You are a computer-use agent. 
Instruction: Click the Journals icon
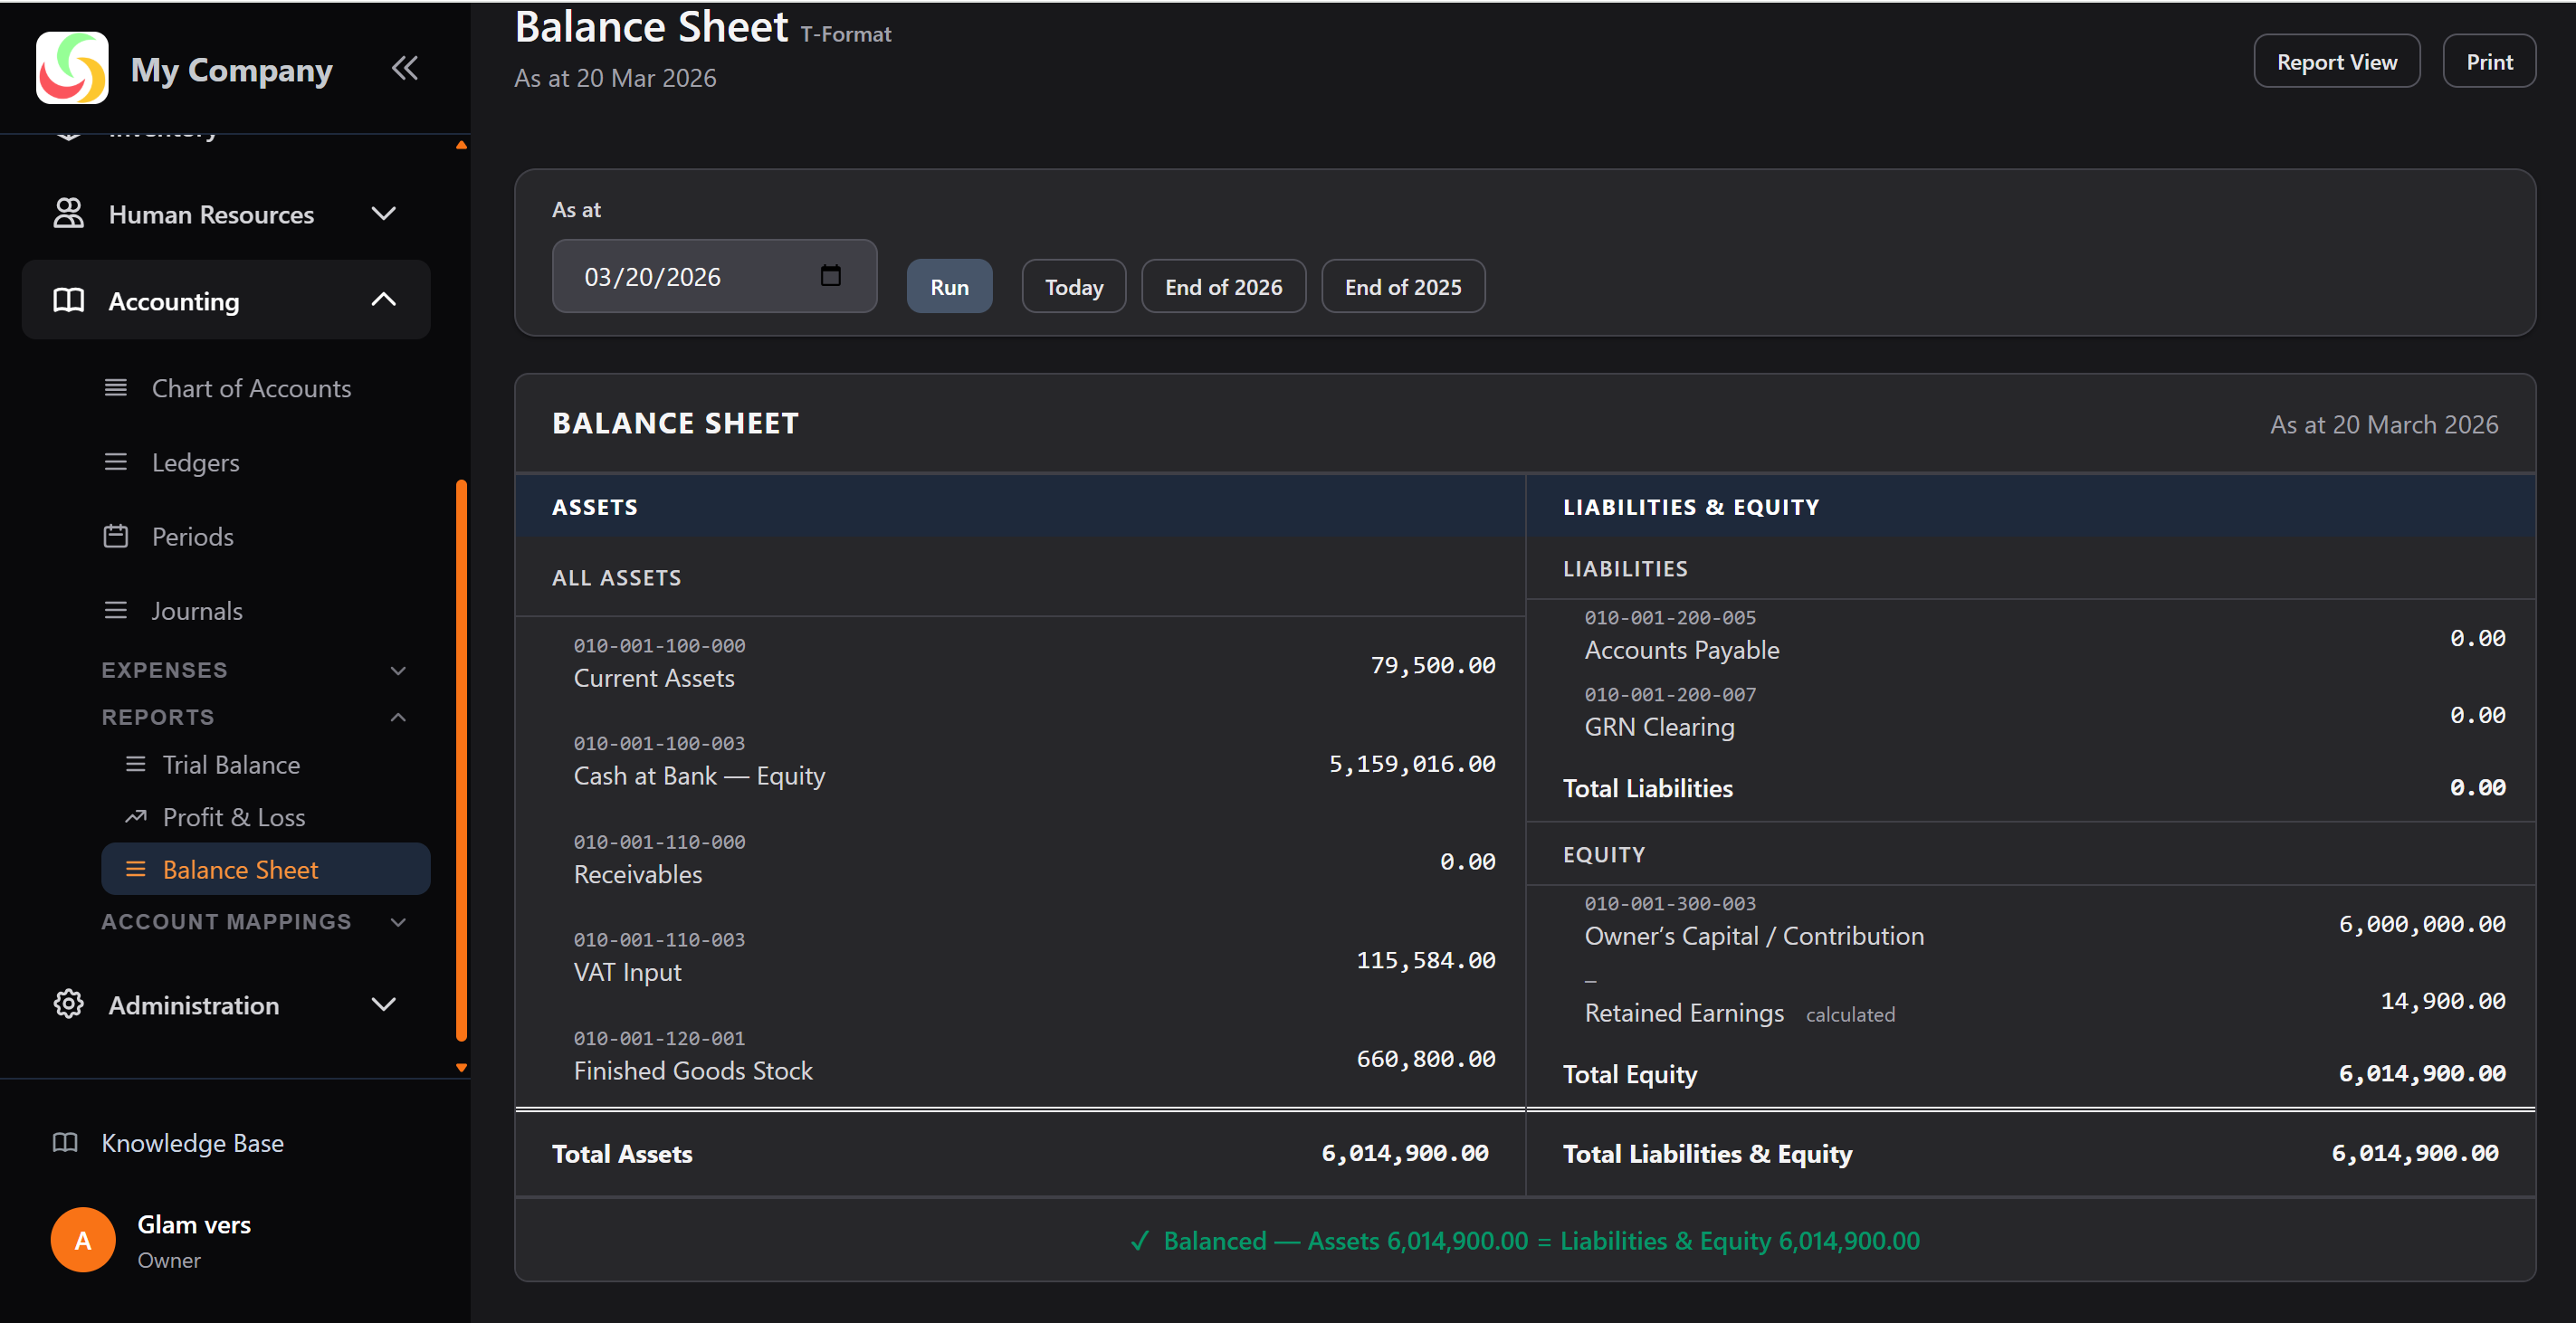117,610
